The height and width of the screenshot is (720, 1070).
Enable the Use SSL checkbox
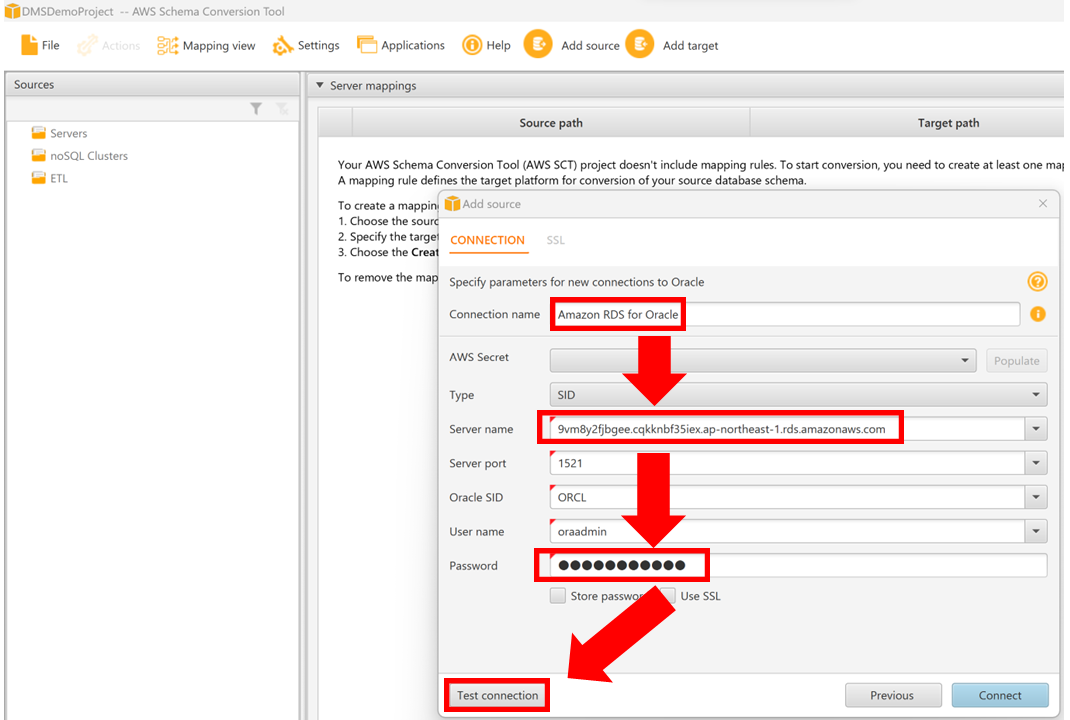point(668,596)
